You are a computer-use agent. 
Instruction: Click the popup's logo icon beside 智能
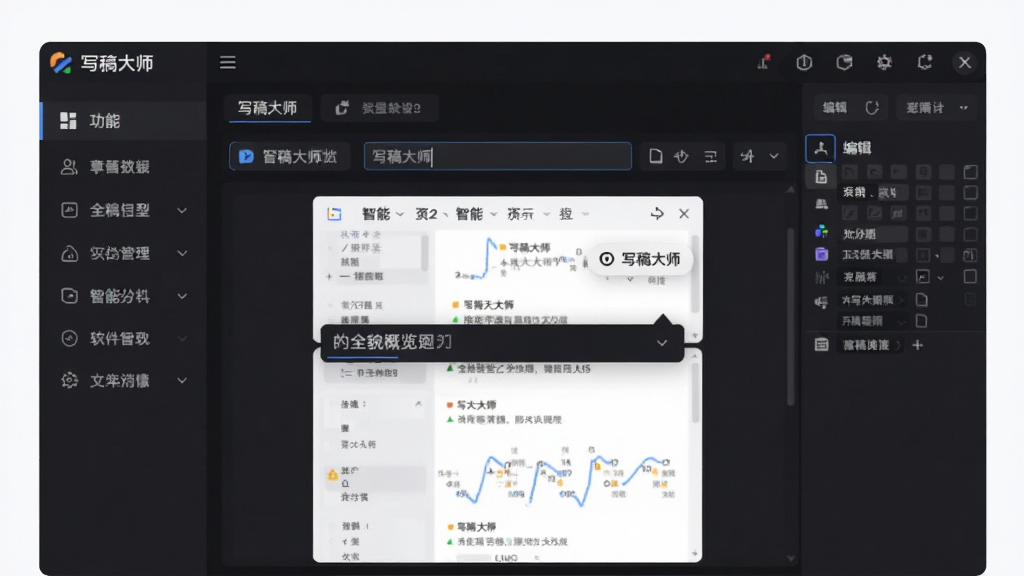point(334,214)
